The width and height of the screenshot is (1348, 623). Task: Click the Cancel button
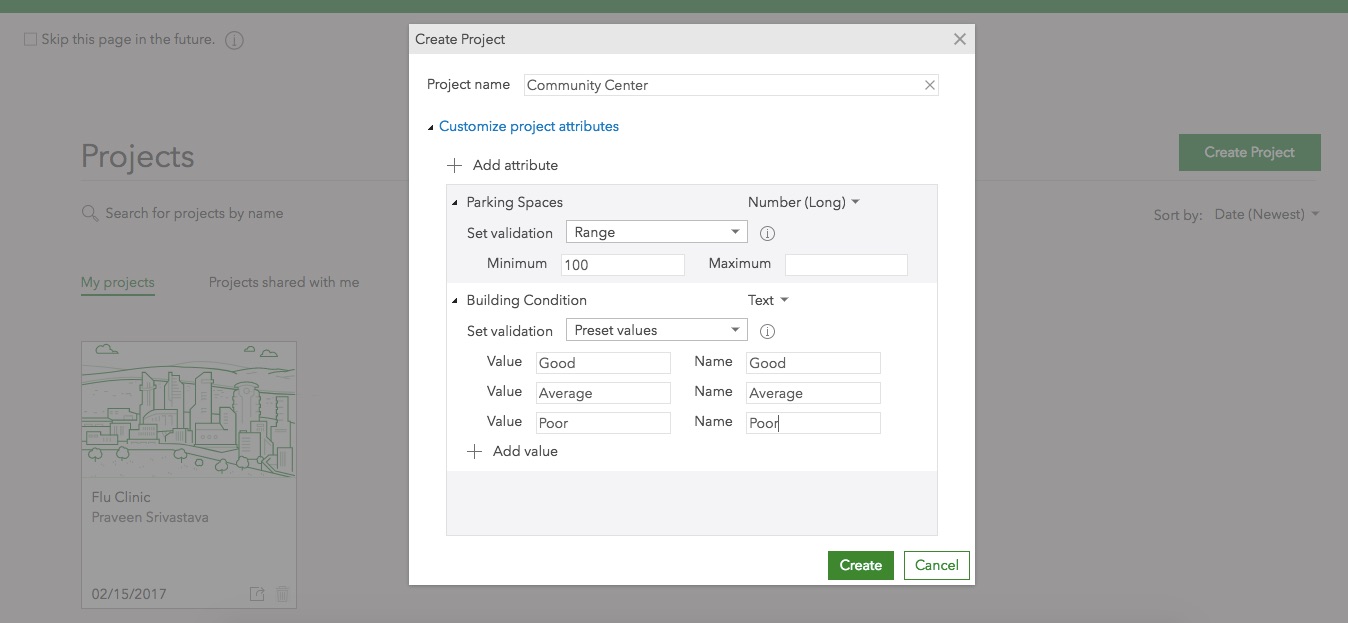click(936, 565)
